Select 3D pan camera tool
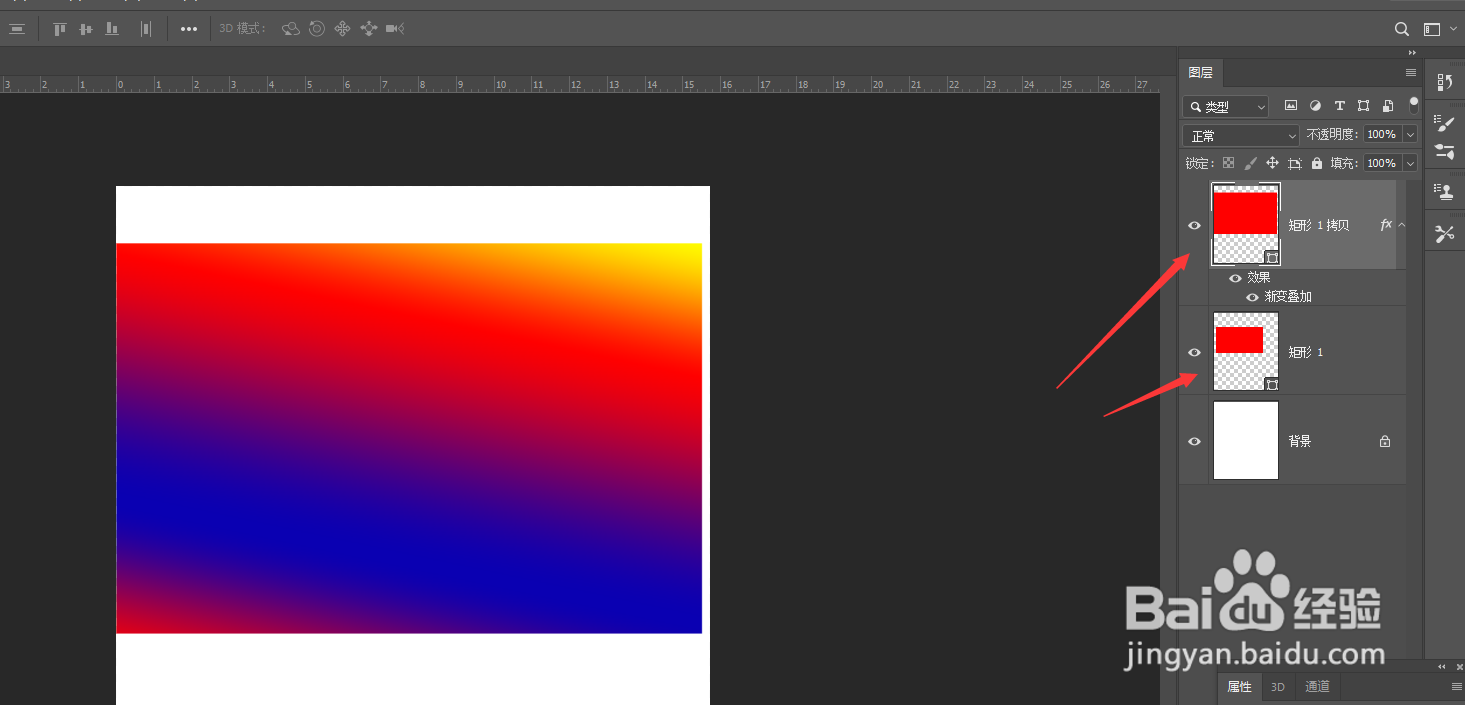Viewport: 1465px width, 705px height. (x=342, y=29)
